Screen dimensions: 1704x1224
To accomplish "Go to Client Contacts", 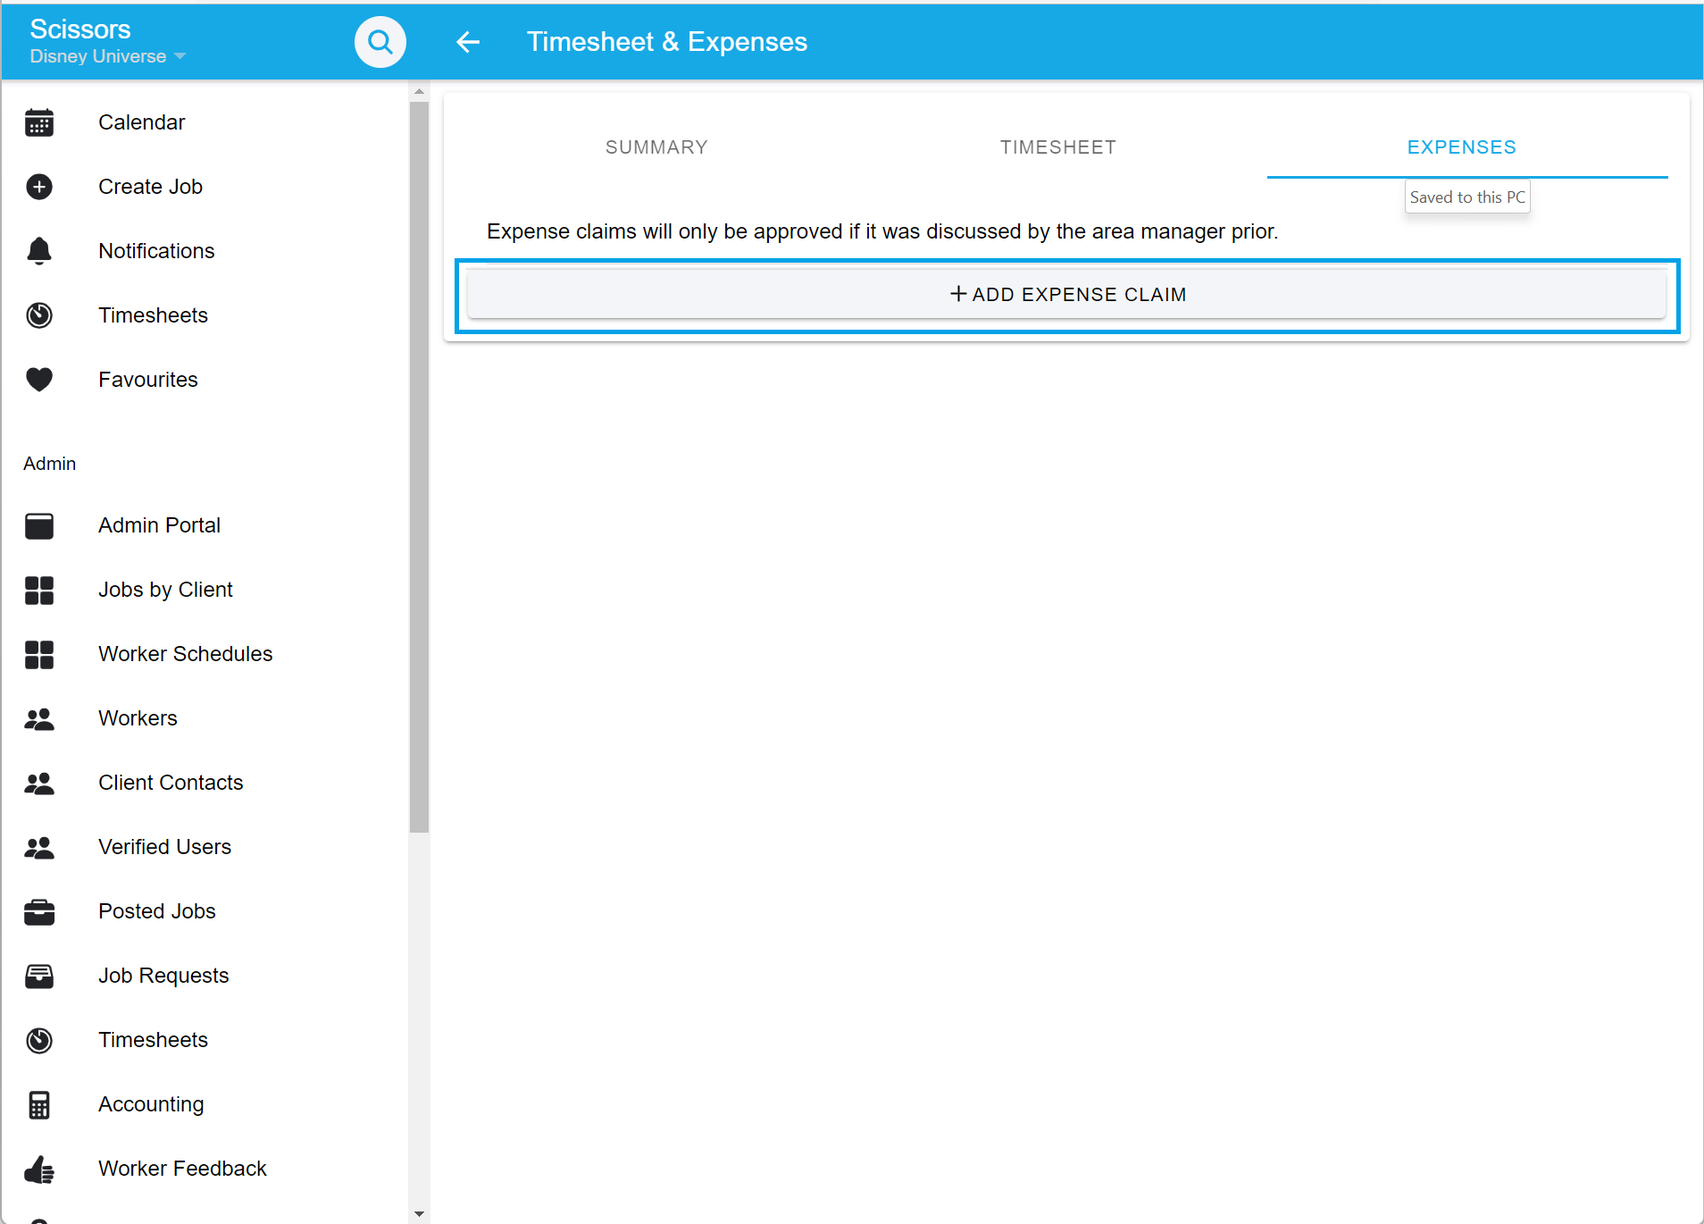I will (x=170, y=783).
